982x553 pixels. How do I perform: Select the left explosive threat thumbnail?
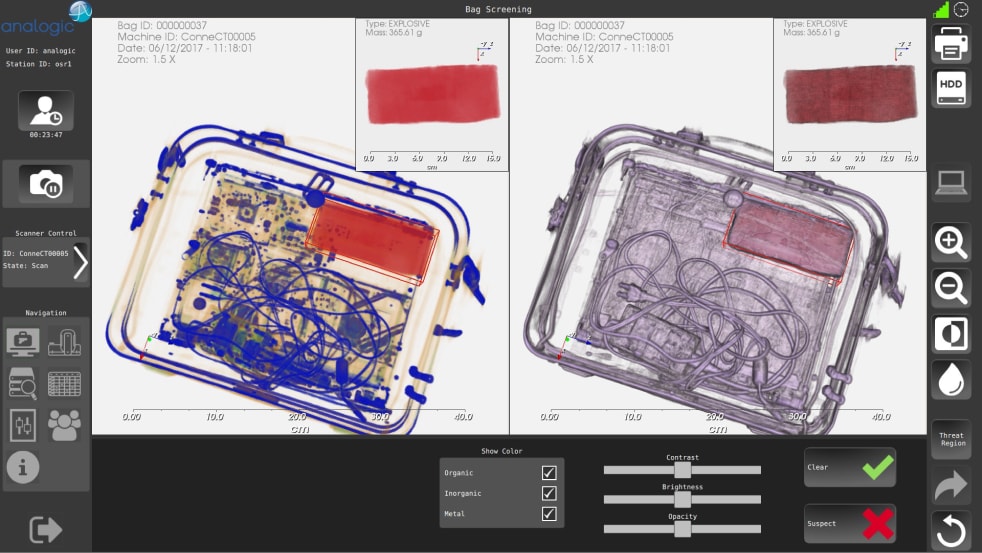432,95
